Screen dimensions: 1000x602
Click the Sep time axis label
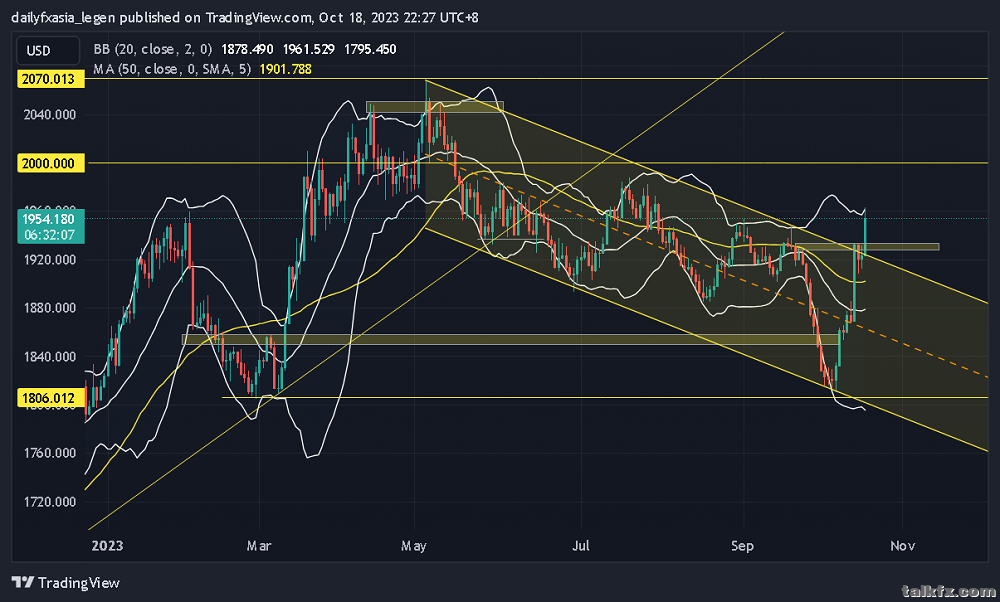tap(742, 546)
